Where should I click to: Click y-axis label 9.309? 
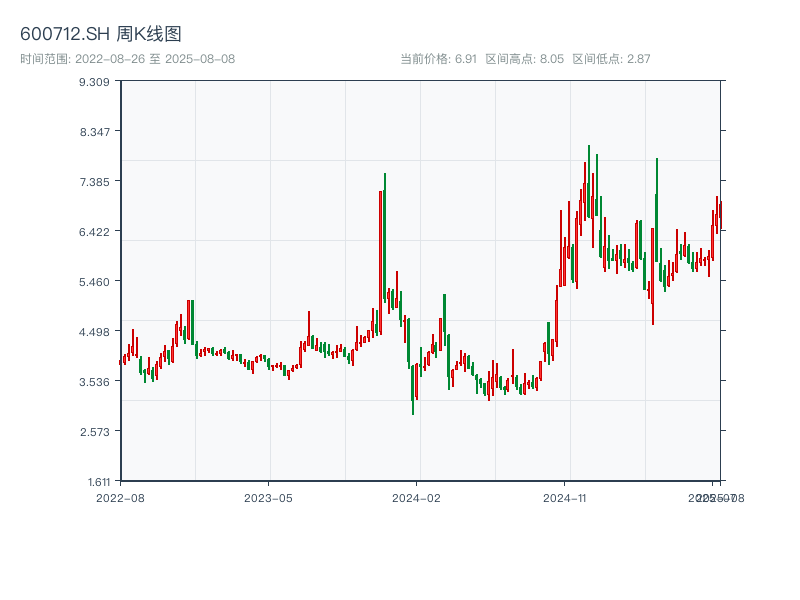point(94,82)
